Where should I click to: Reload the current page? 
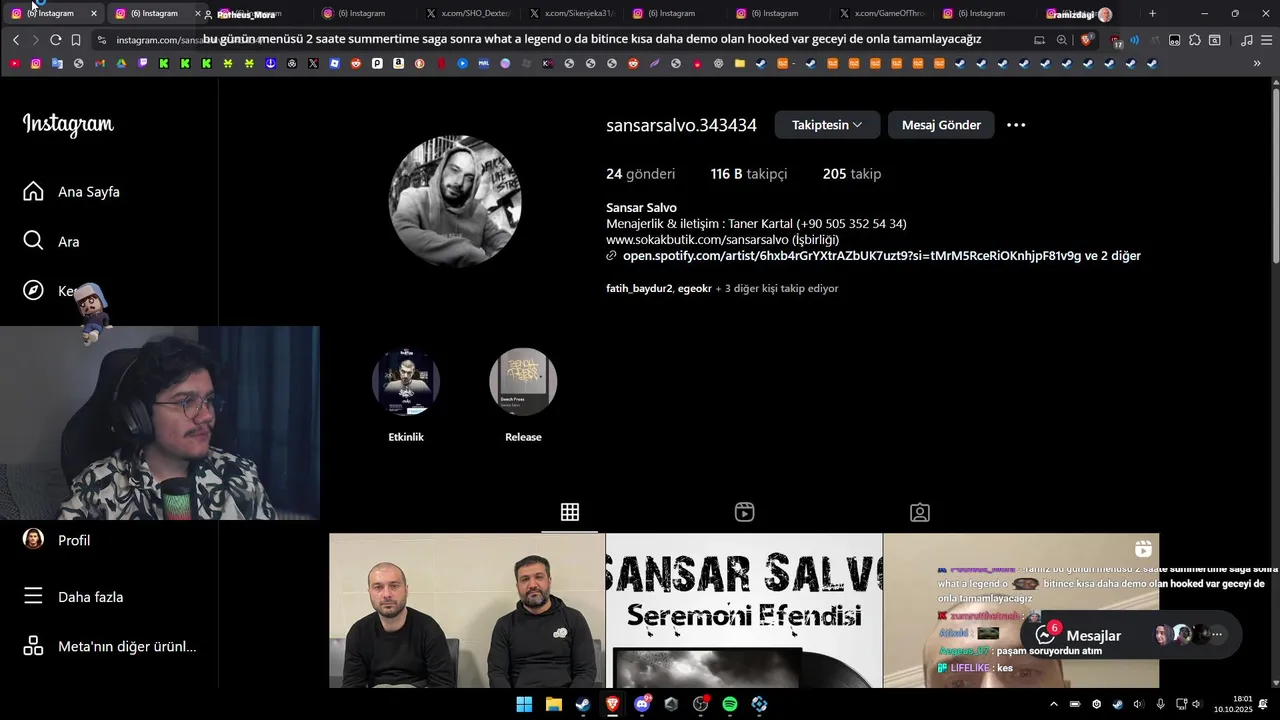pyautogui.click(x=55, y=40)
